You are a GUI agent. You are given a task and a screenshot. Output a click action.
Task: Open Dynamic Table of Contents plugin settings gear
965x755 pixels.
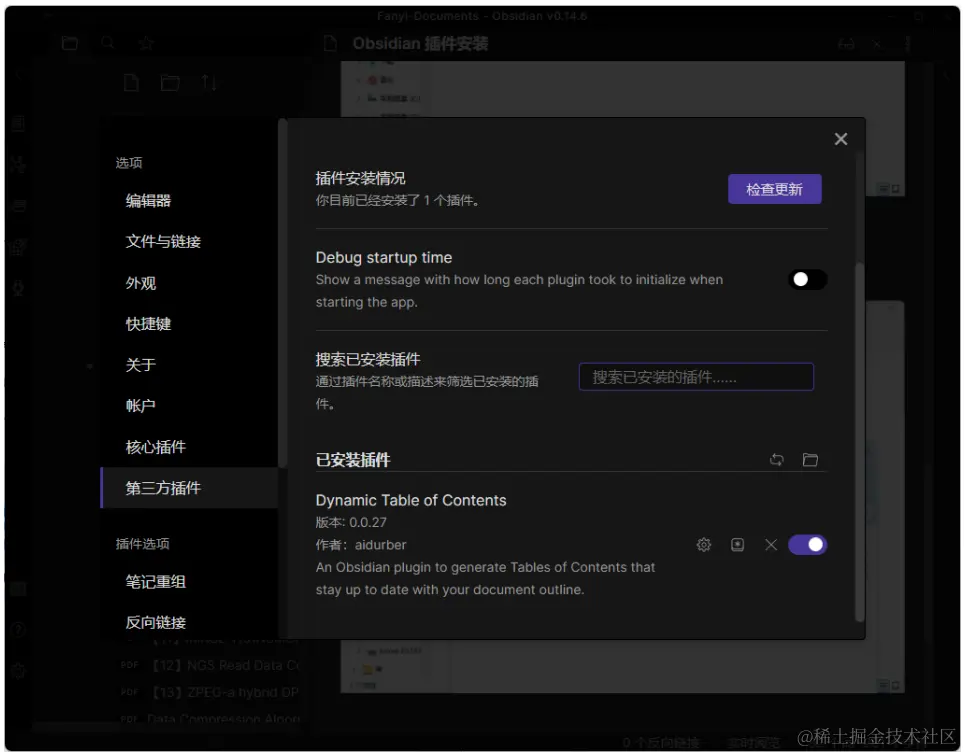(704, 545)
